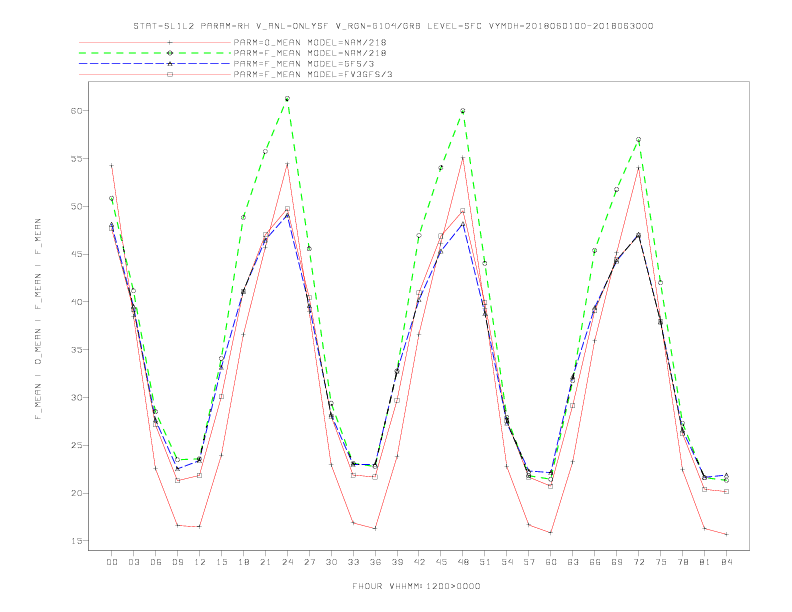Click the x-axis tick label 51
The width and height of the screenshot is (792, 612).
tap(485, 562)
